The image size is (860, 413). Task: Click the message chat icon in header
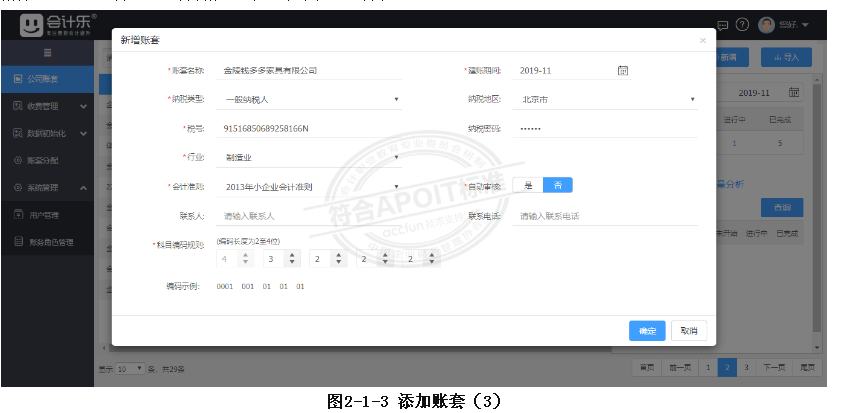click(x=723, y=25)
